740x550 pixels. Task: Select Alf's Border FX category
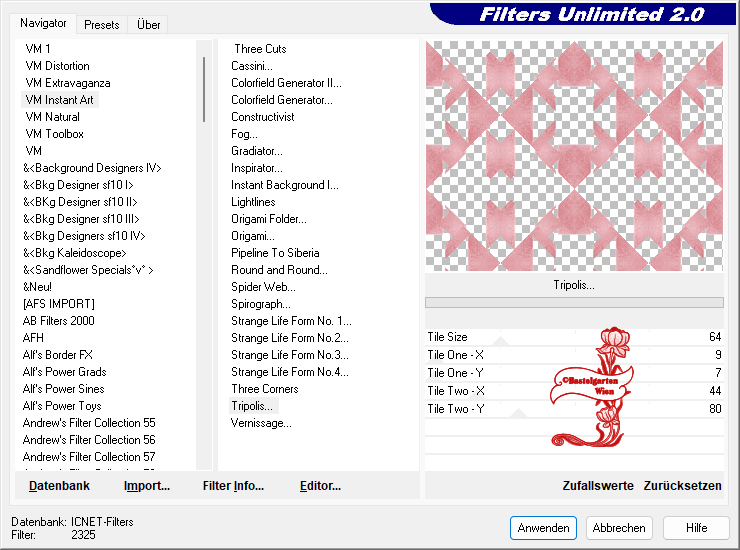[58, 355]
